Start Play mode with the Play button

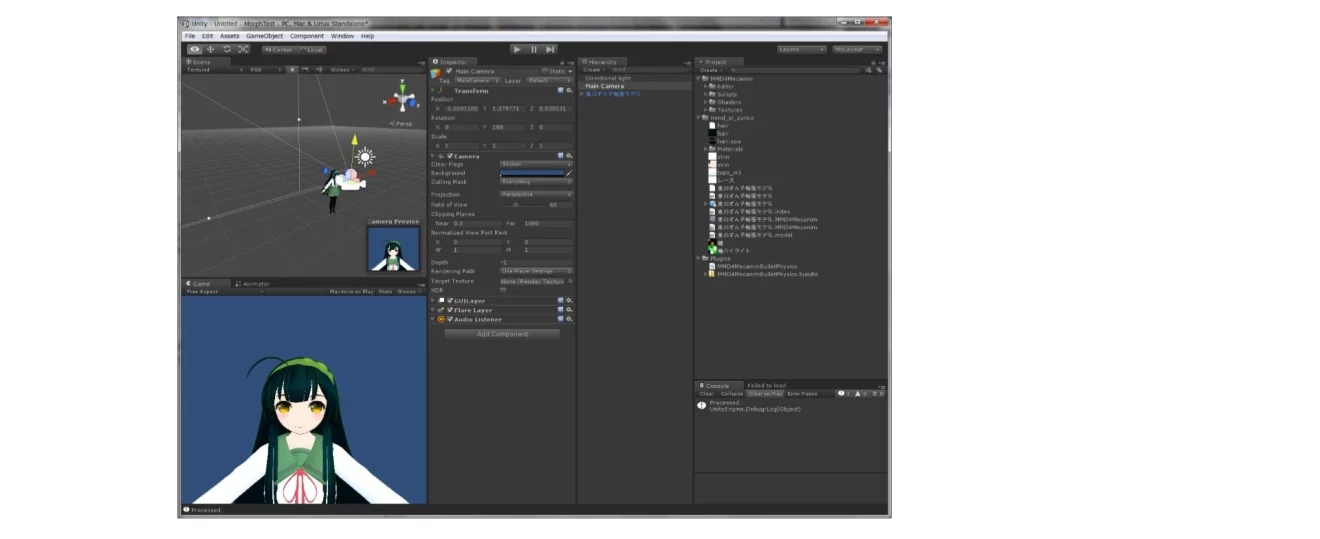point(517,49)
